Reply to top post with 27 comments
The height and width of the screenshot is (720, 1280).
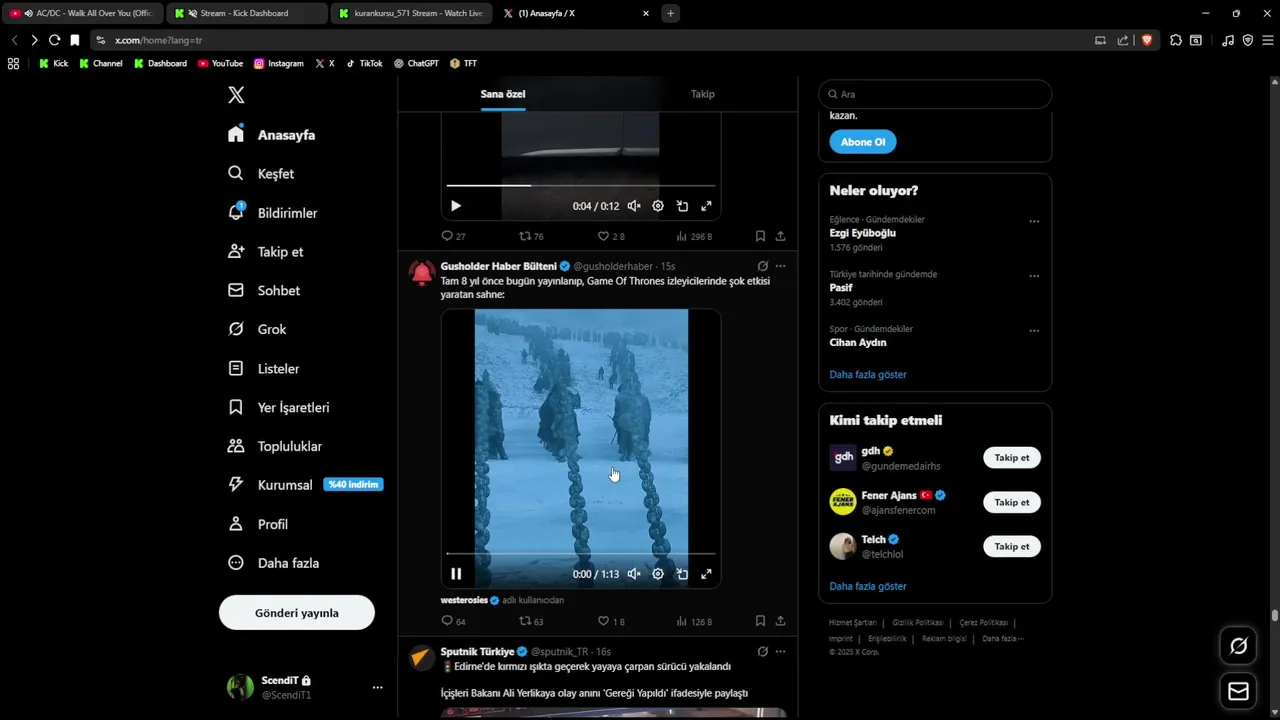[454, 236]
